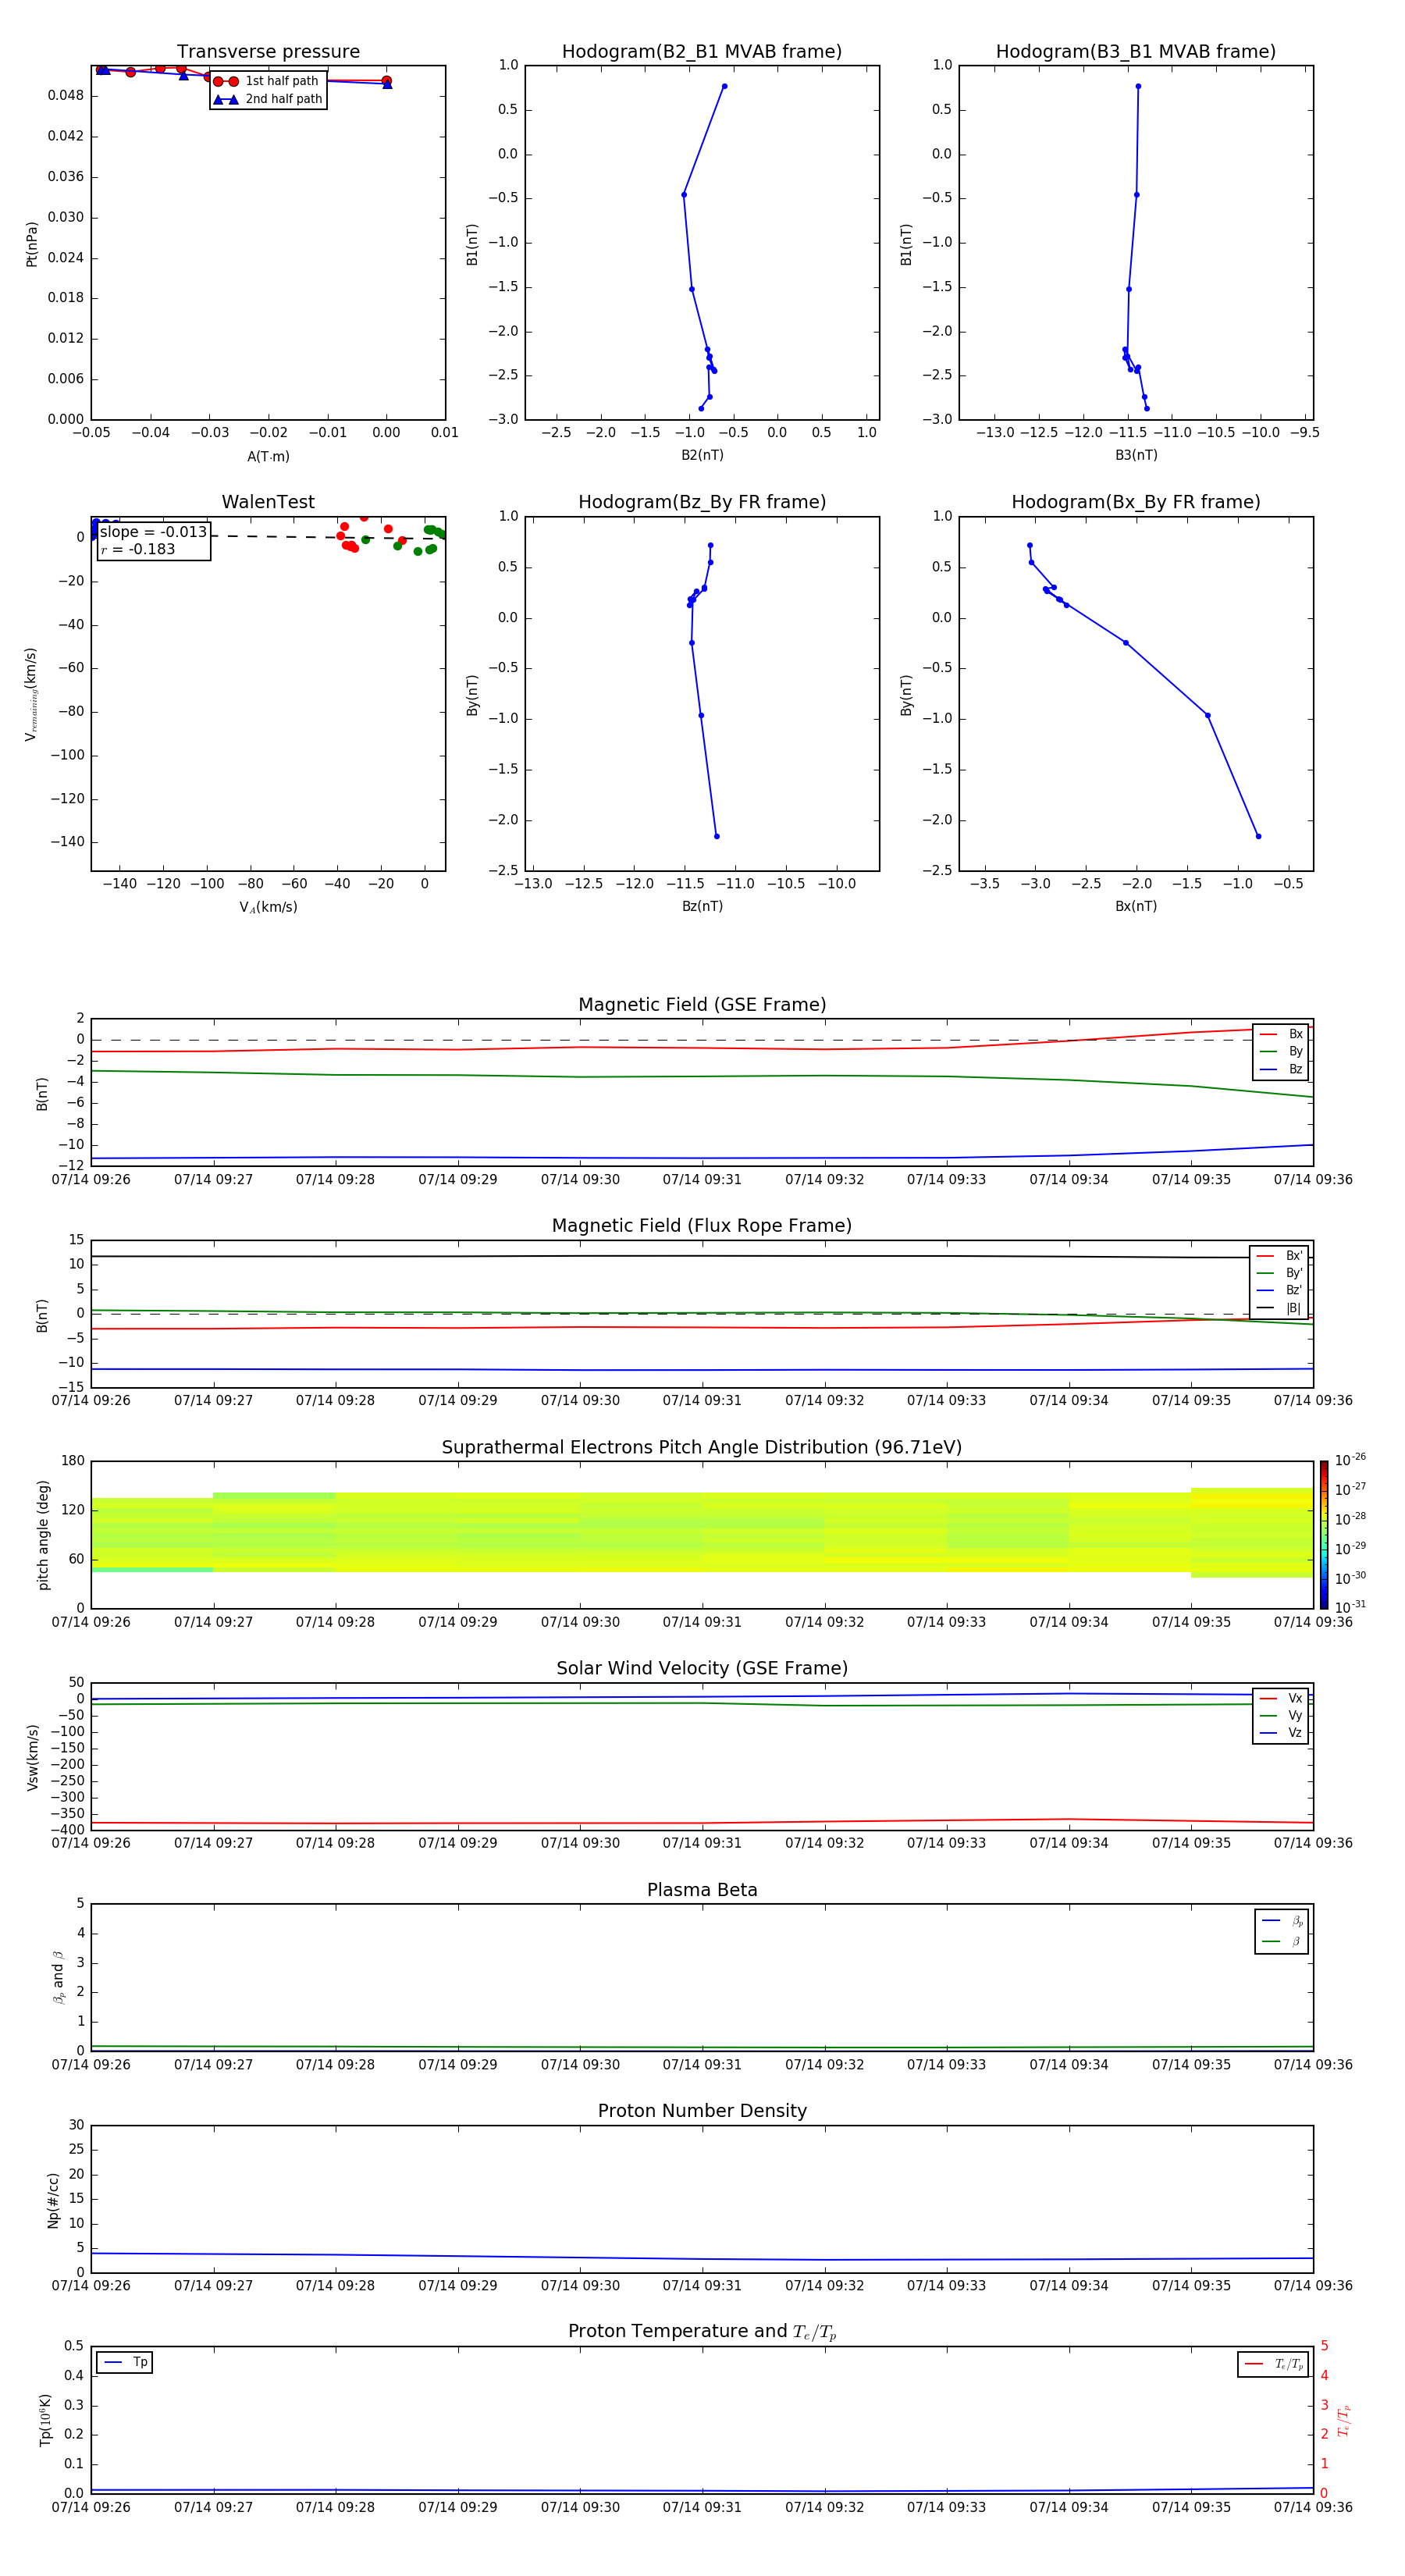Click the By' legend entry in Flux Rope plot
This screenshot has height=2576, width=1405.
1279,1274
